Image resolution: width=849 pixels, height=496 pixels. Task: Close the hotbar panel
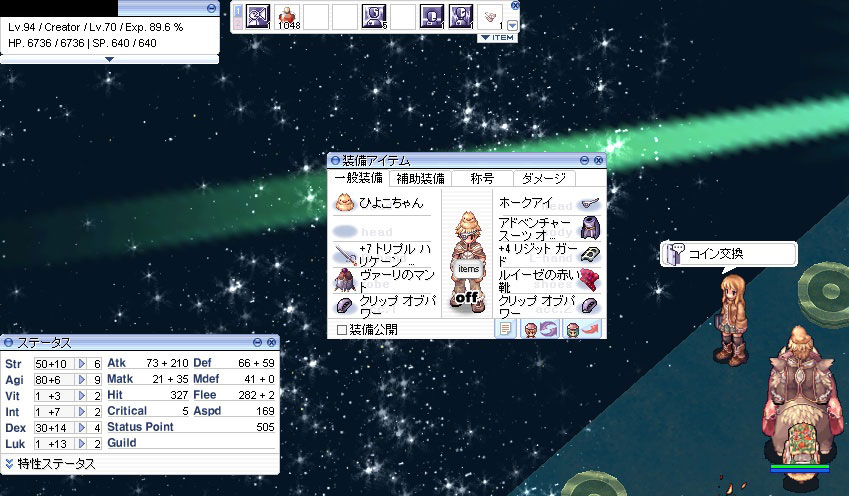515,5
